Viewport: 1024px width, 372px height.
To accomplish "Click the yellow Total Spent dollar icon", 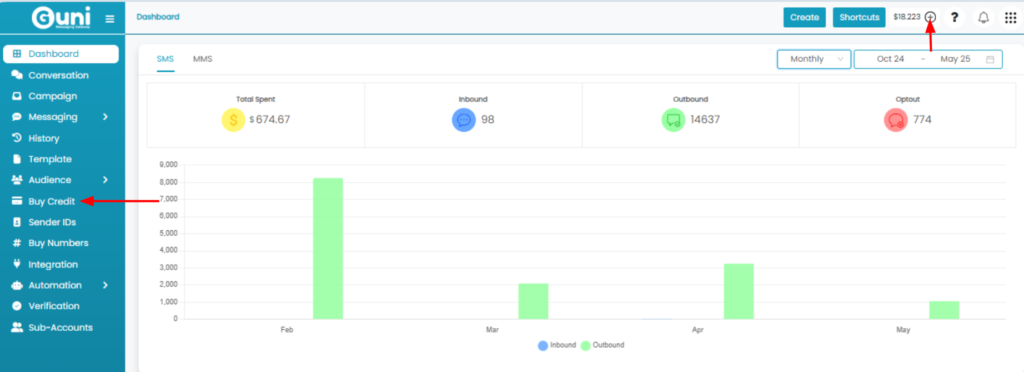I will pos(233,120).
